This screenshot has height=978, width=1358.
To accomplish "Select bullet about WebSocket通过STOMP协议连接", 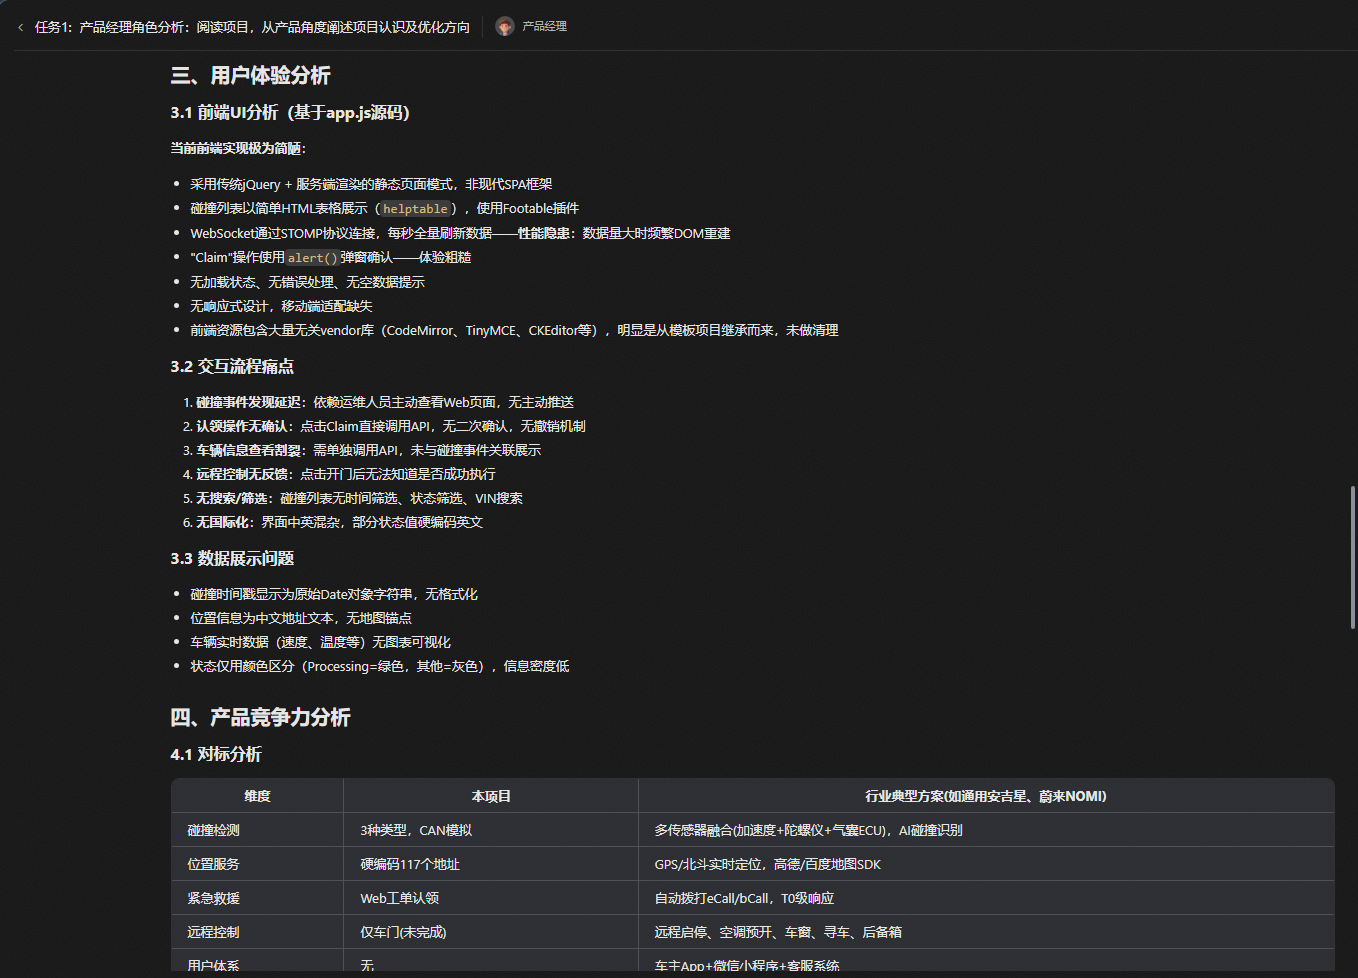I will tap(460, 233).
